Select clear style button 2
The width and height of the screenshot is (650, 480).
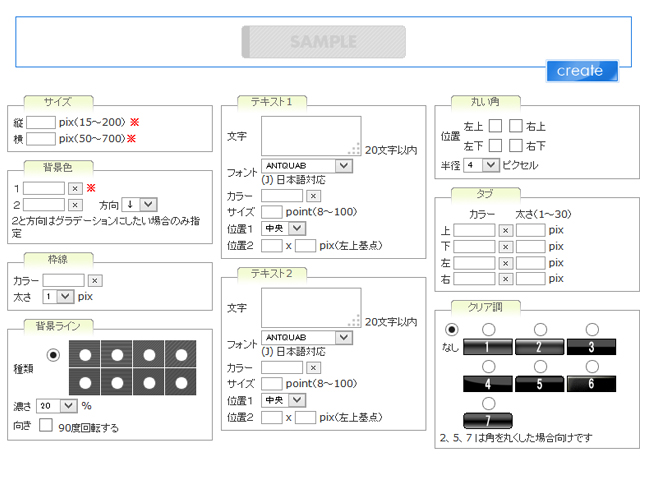(539, 347)
